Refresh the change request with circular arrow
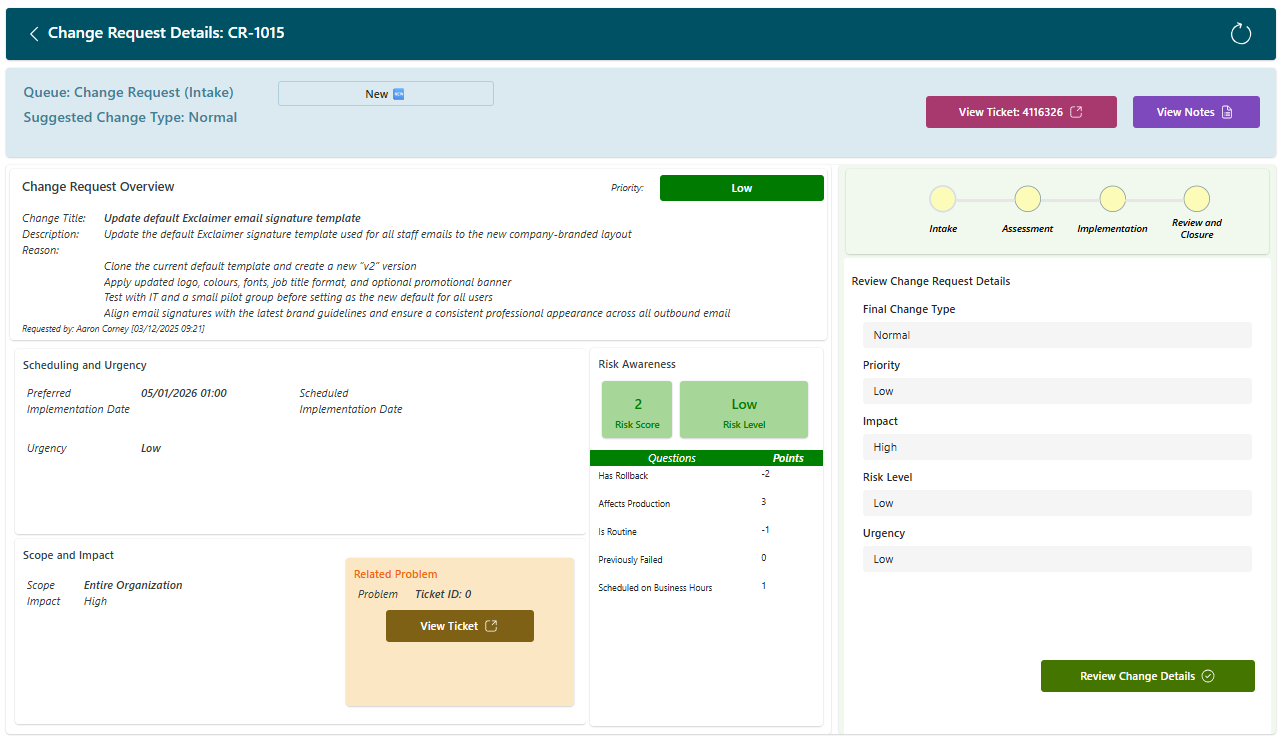Screen dimensions: 1282x740 pyautogui.click(x=1241, y=34)
